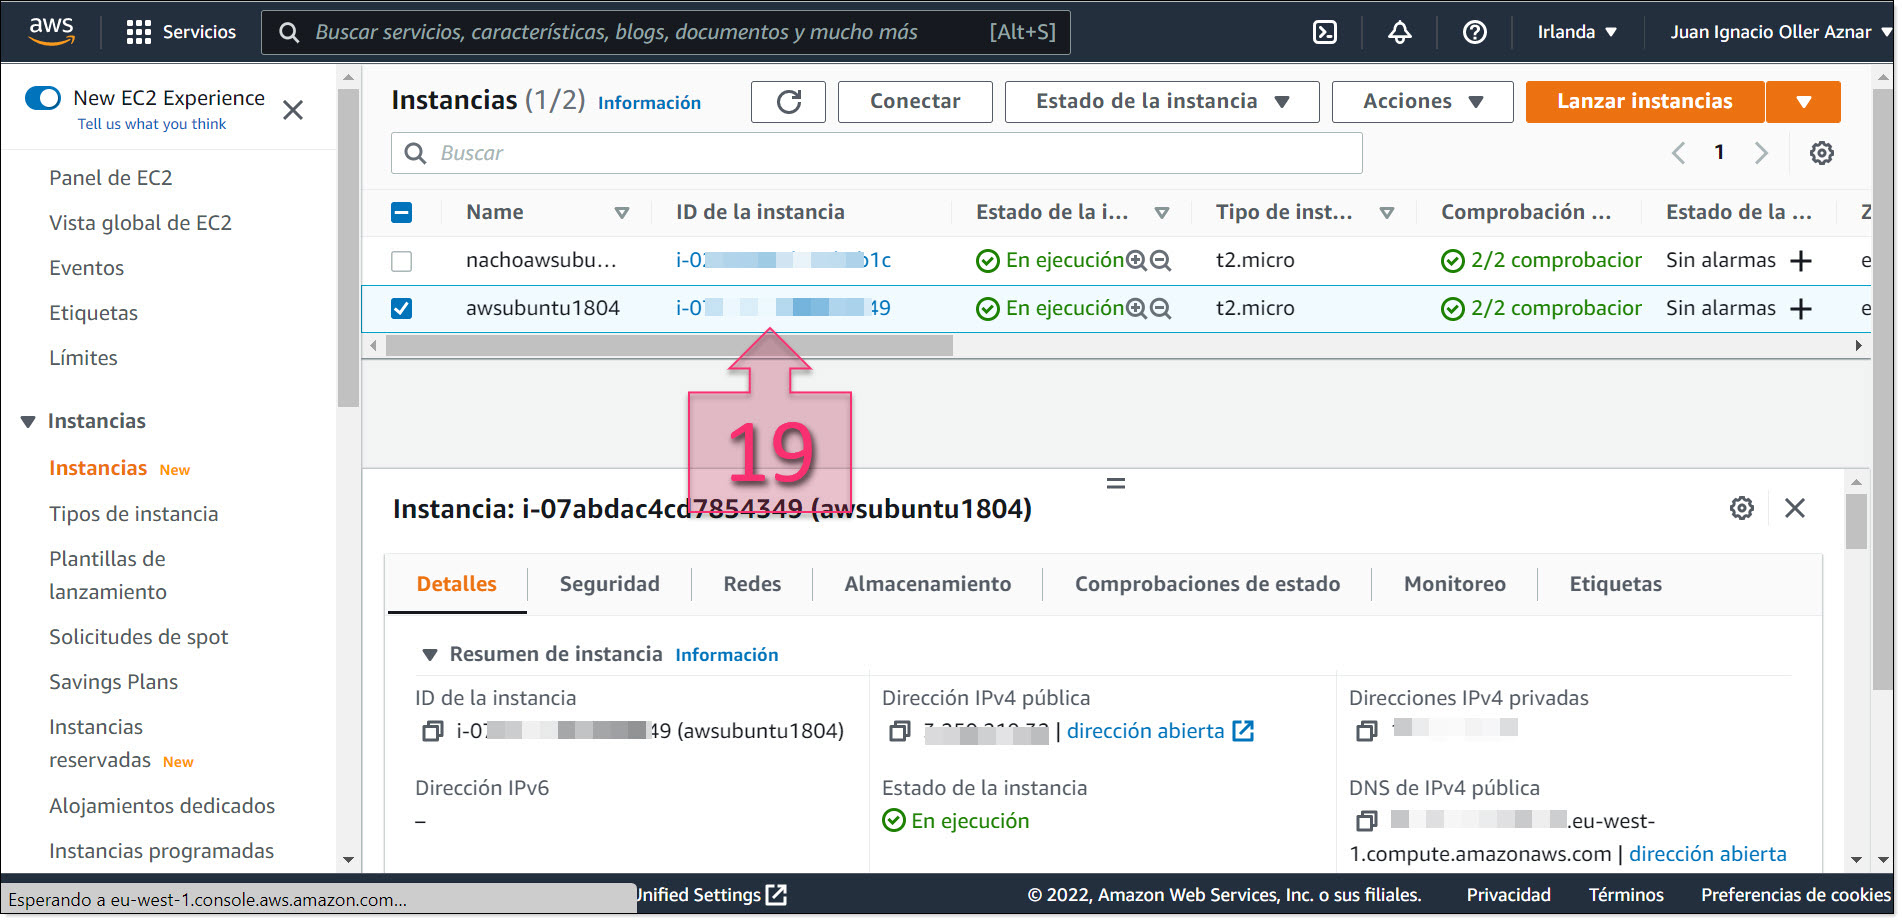The image size is (1902, 922).
Task: Open the Estado de la instancia dropdown
Action: 1160,101
